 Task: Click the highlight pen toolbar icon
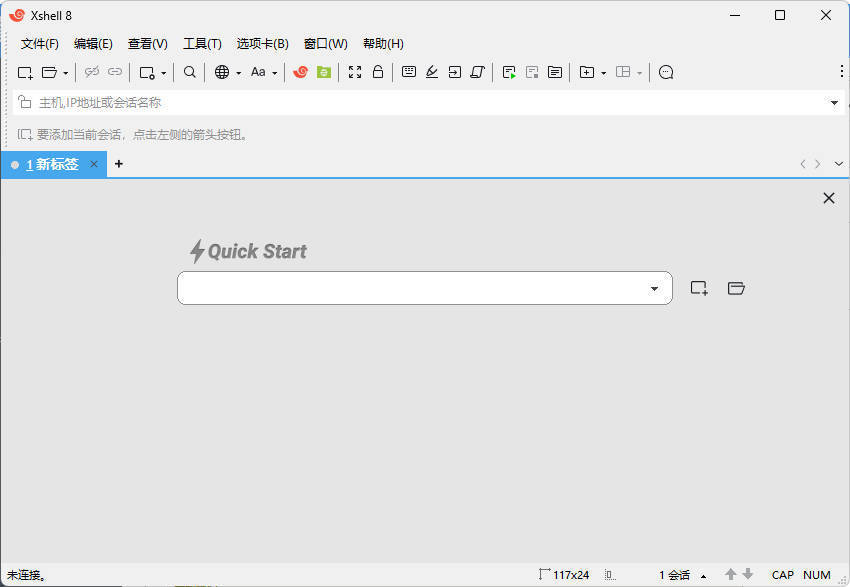431,72
